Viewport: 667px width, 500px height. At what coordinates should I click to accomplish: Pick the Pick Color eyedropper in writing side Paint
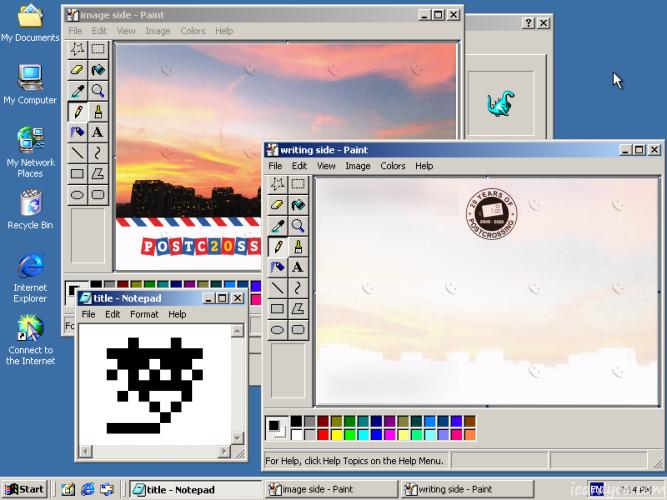pos(277,226)
